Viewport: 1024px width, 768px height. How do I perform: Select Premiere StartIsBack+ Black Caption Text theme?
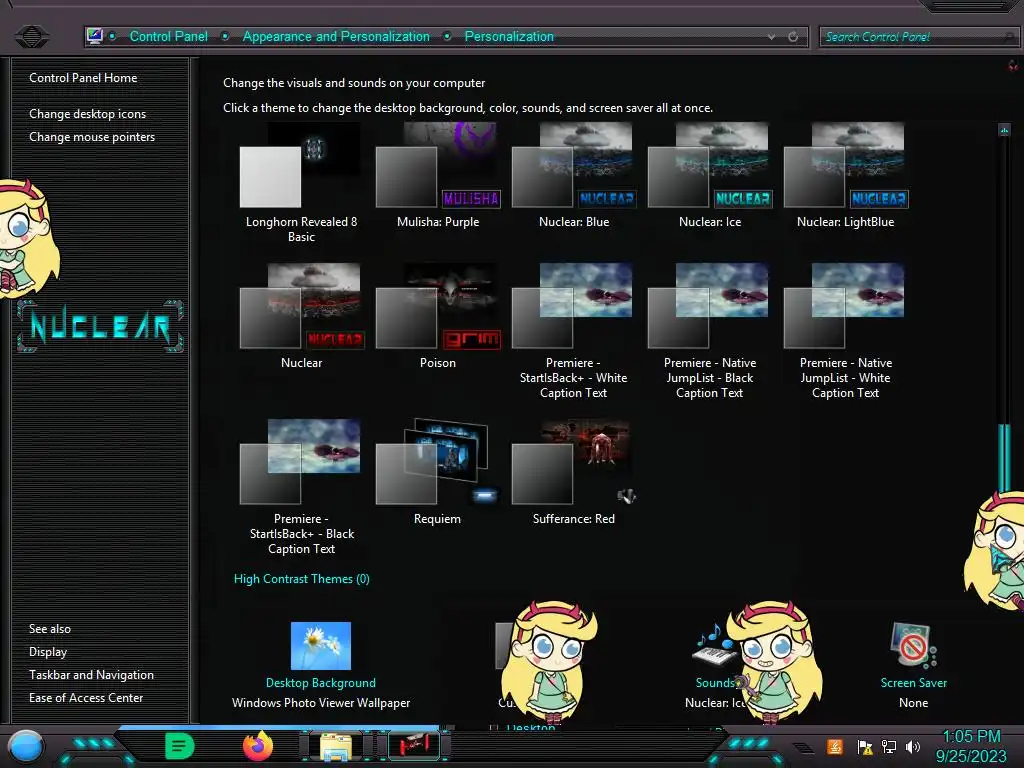(x=301, y=487)
